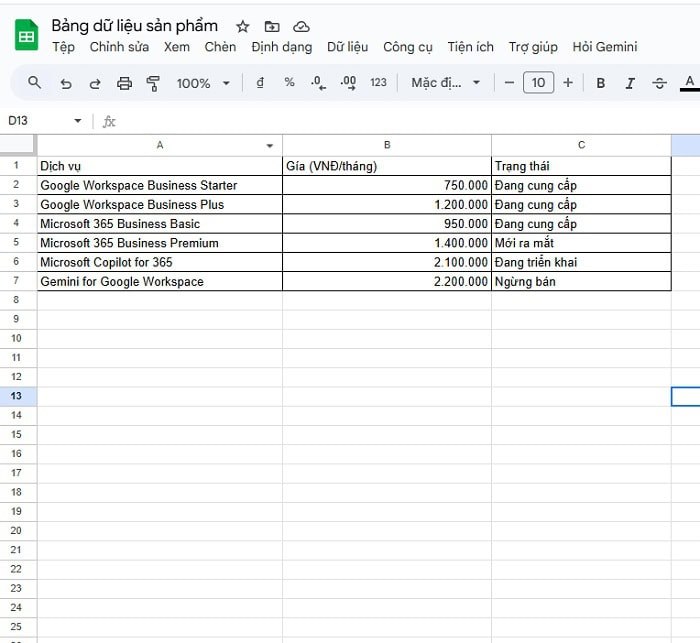Select cell Google Workspace Business Plus
This screenshot has width=700, height=643.
click(160, 205)
